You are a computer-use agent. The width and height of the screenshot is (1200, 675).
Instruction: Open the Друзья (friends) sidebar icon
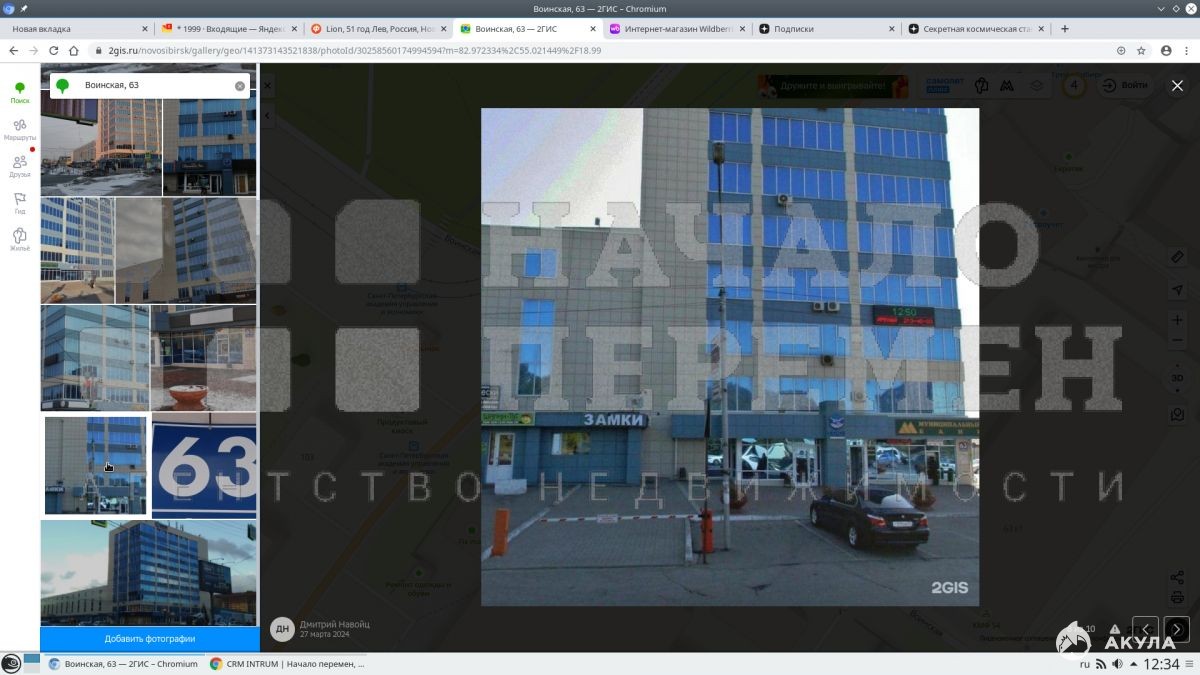click(x=19, y=166)
